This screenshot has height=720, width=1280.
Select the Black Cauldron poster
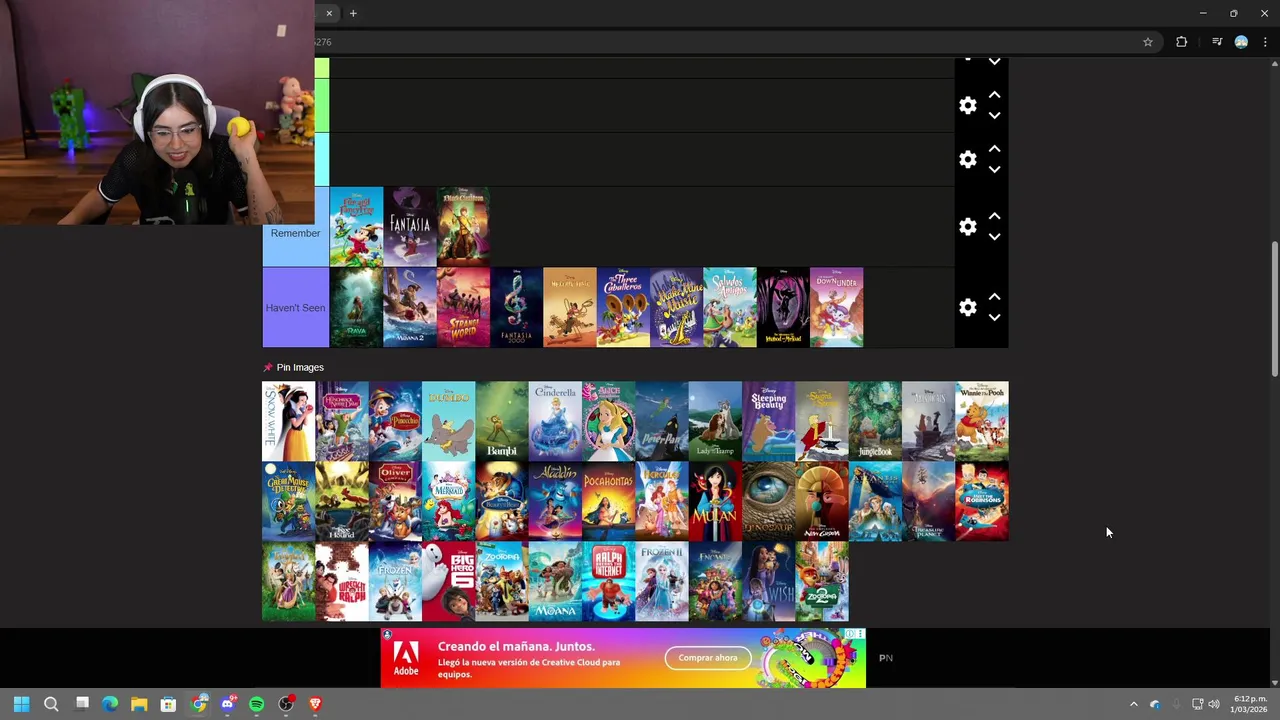coord(463,227)
